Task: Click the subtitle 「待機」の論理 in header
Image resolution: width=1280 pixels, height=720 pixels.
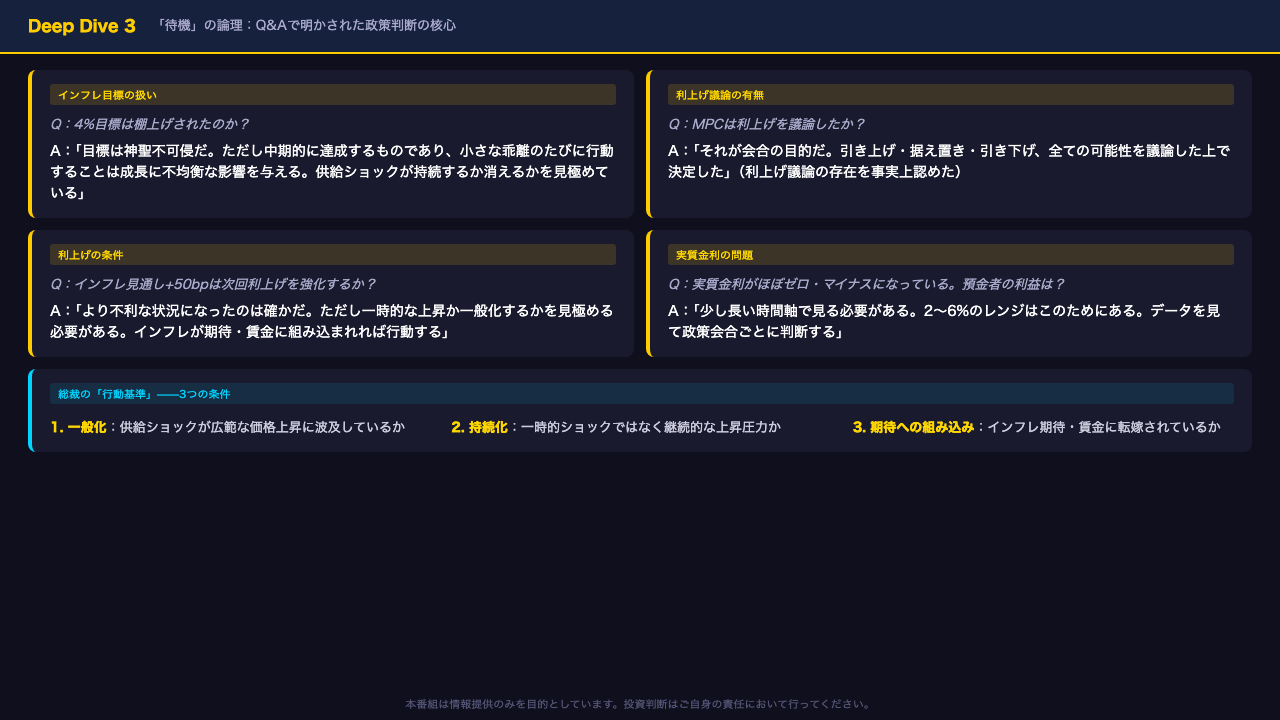Action: 306,25
